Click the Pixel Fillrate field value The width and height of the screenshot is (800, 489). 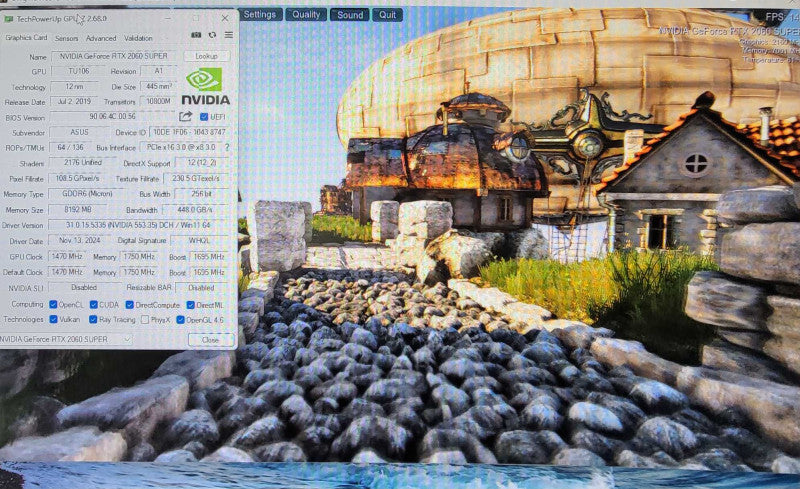point(77,178)
